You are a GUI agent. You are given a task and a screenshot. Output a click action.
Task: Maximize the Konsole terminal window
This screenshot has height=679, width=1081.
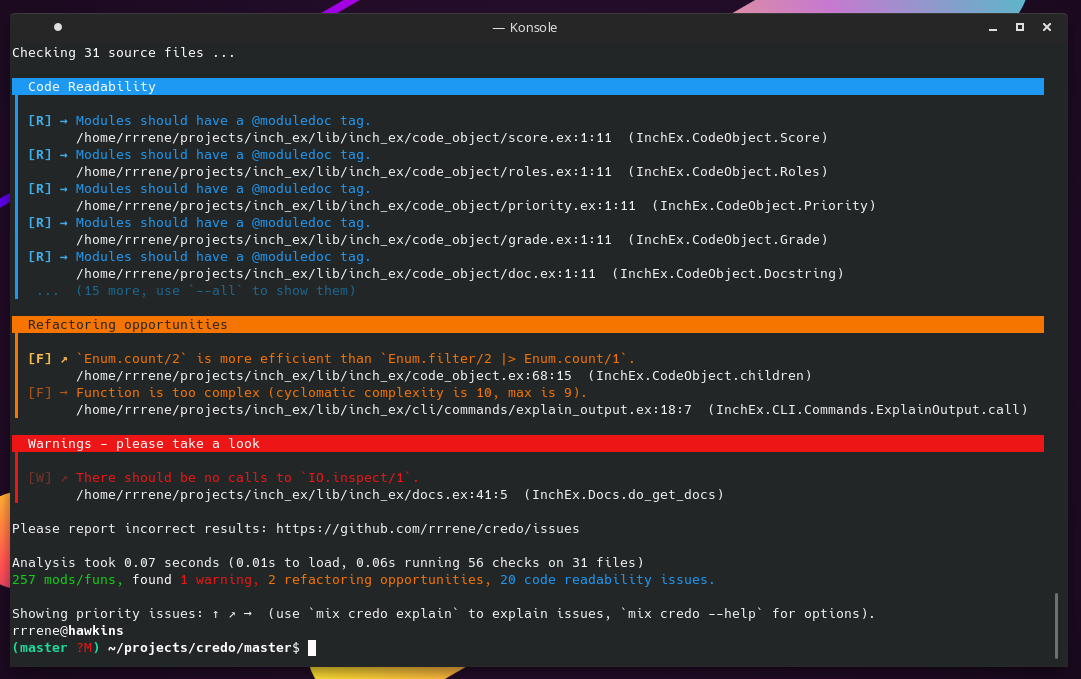pos(1019,27)
